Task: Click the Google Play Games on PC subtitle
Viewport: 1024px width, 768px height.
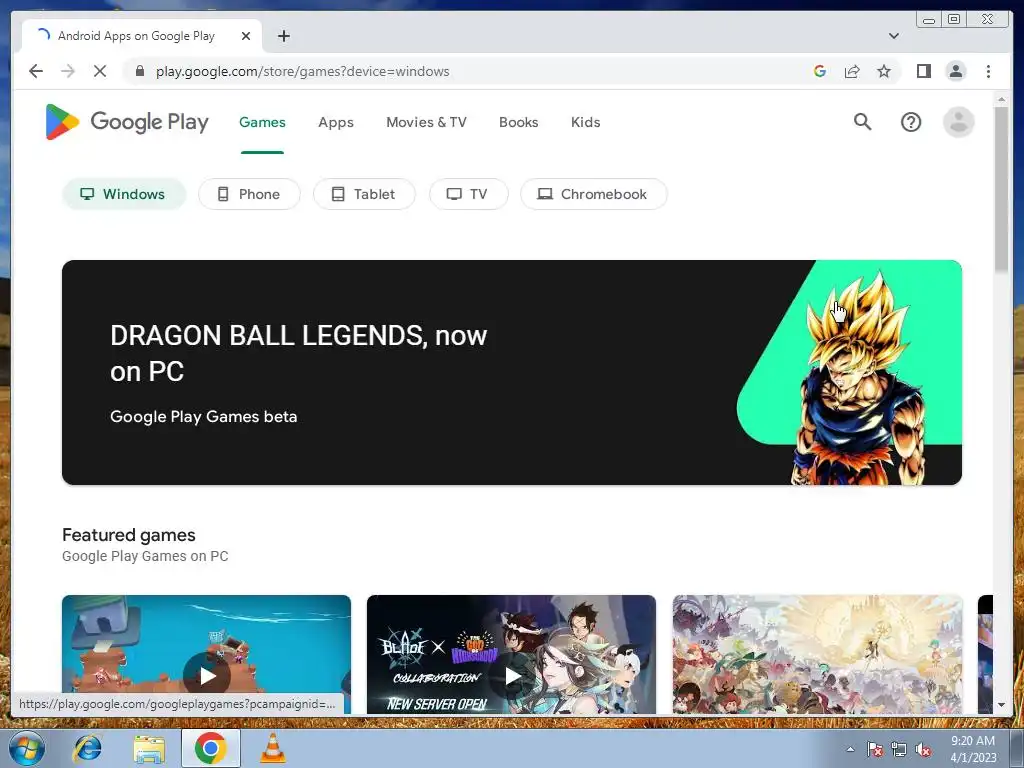Action: 145,556
